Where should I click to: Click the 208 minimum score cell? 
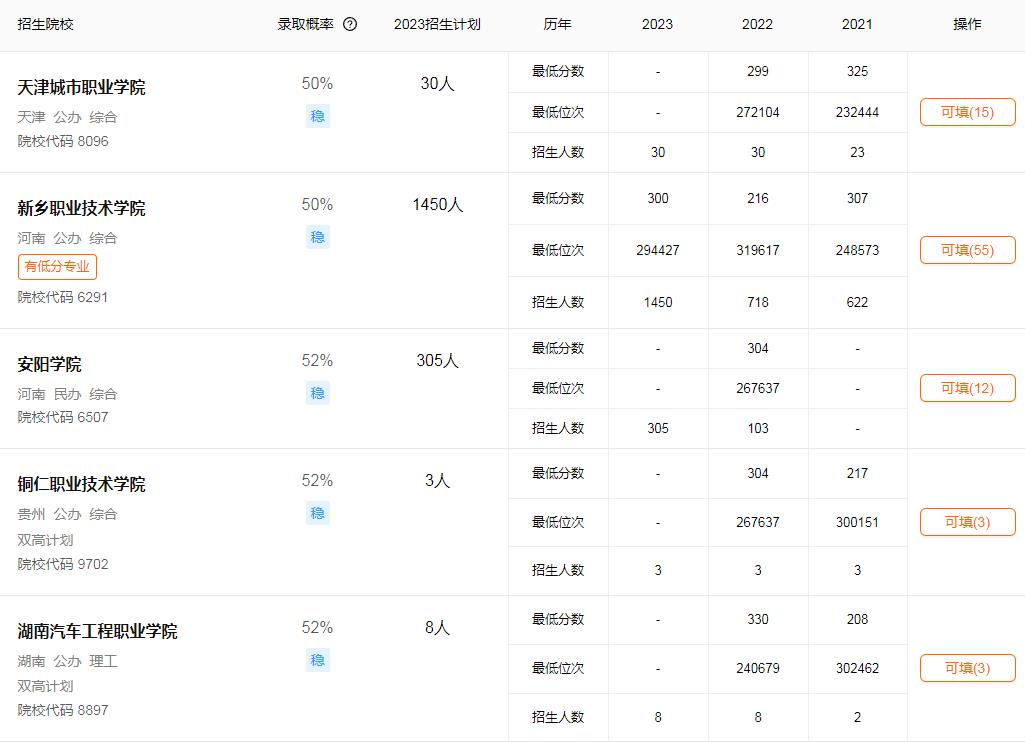857,619
